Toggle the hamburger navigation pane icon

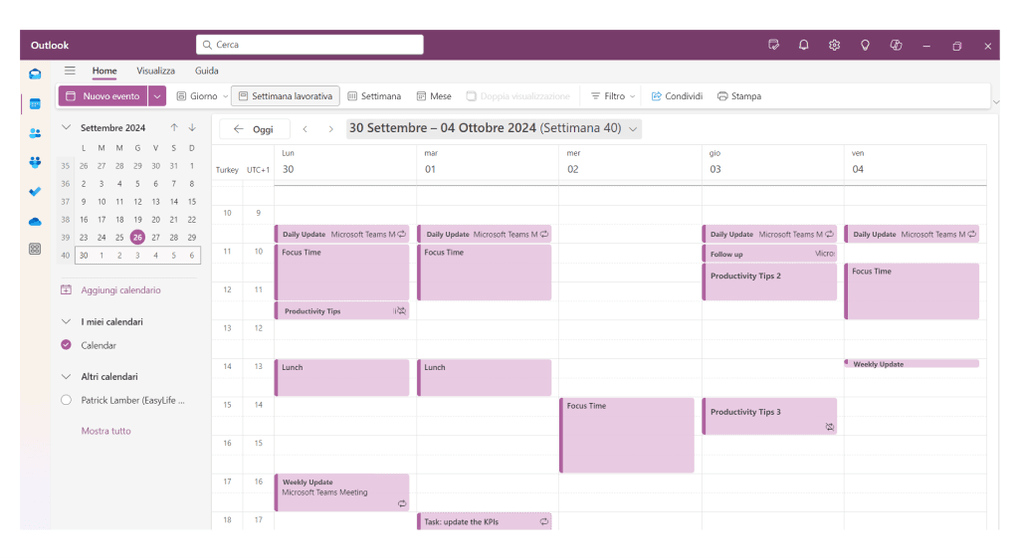pyautogui.click(x=70, y=71)
